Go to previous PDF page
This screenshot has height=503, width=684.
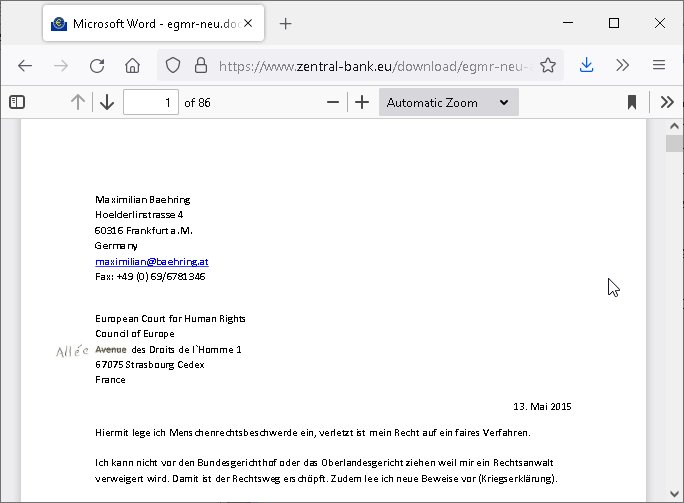(x=78, y=103)
